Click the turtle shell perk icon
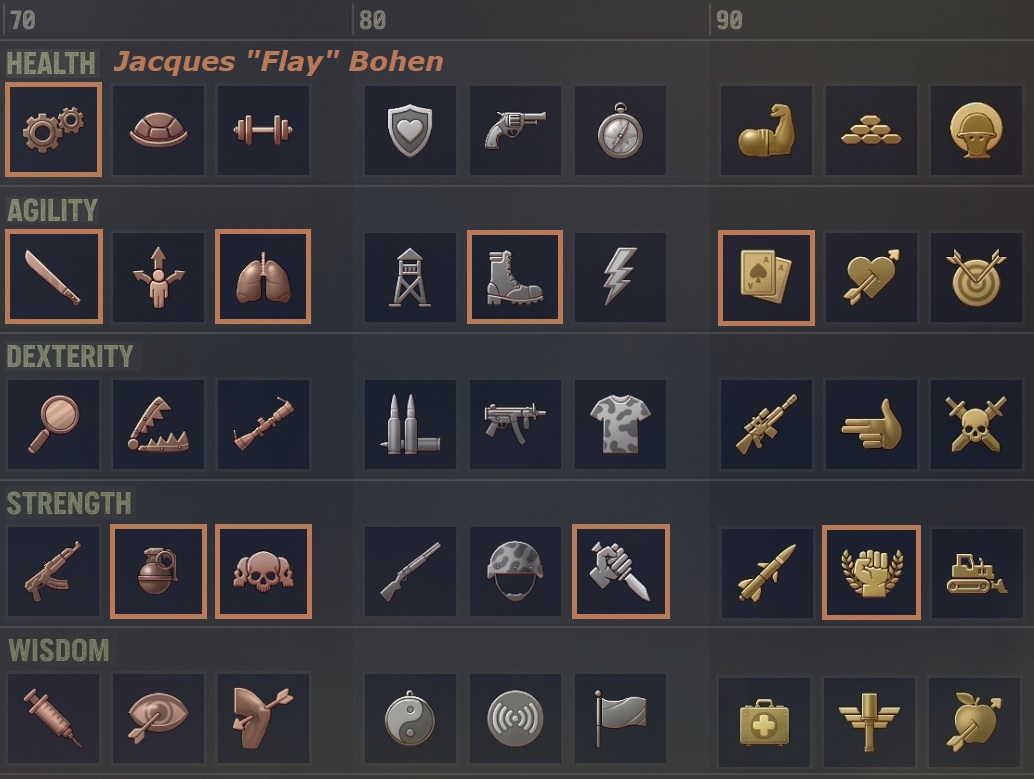 click(x=158, y=130)
